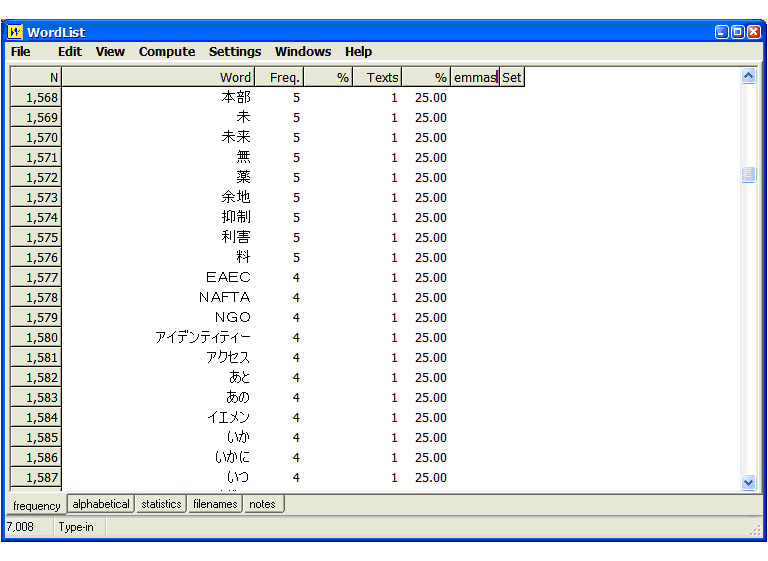
Task: Click the Word column header
Action: [158, 77]
